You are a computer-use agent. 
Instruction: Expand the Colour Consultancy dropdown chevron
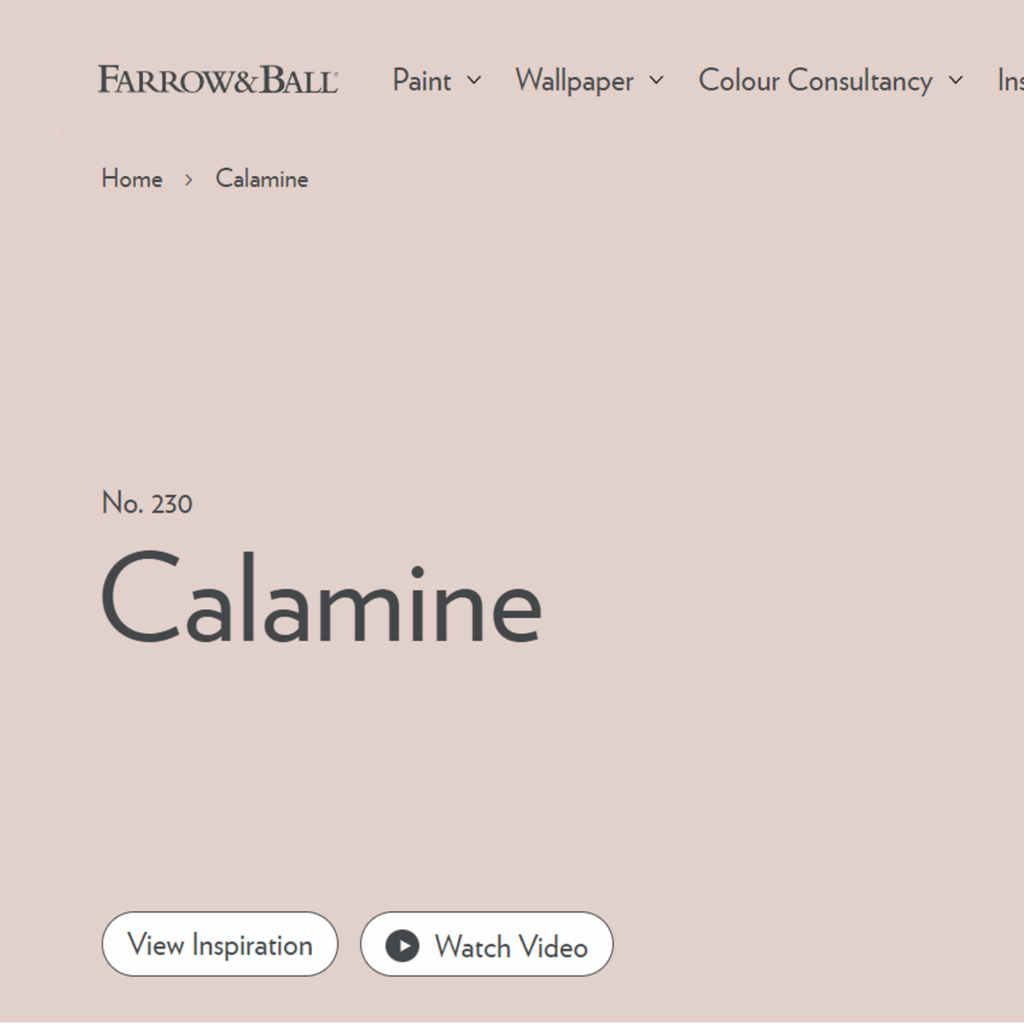[956, 80]
